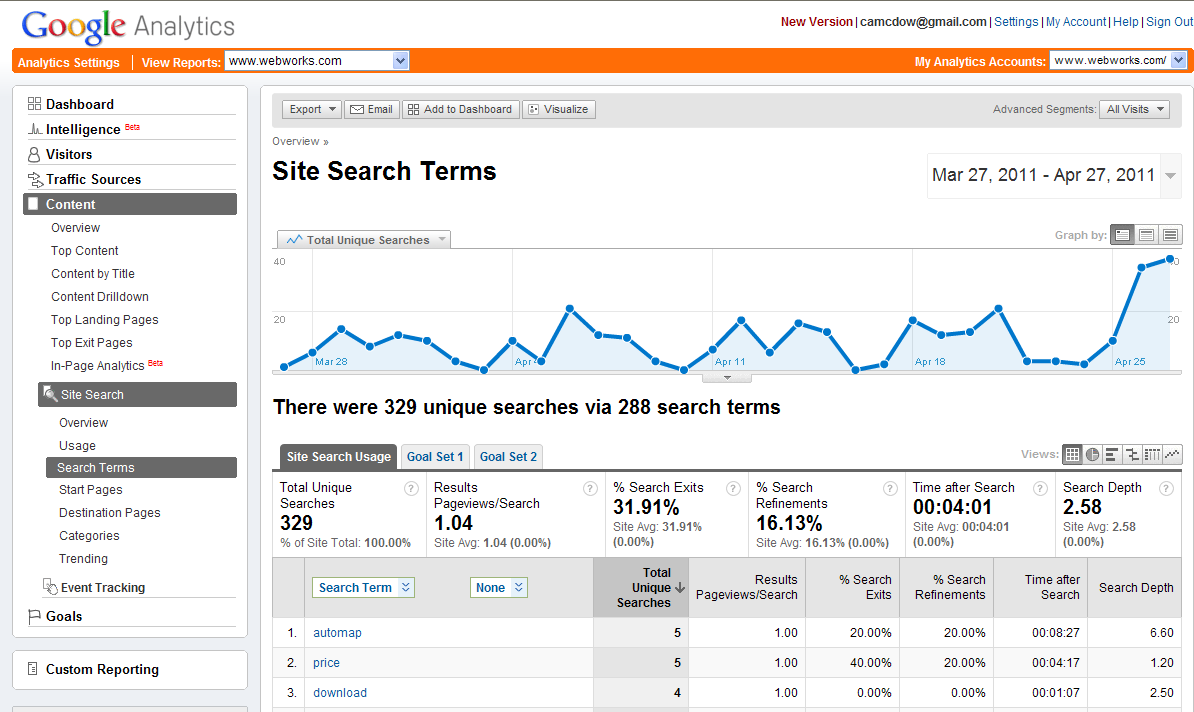Show help for Search Depth
This screenshot has width=1194, height=712.
1166,489
